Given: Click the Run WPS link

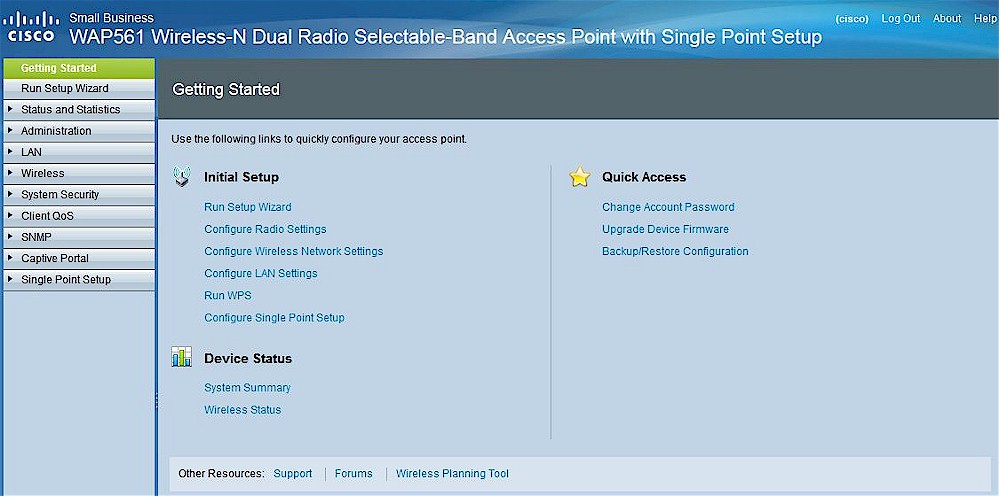Looking at the screenshot, I should click(x=228, y=295).
